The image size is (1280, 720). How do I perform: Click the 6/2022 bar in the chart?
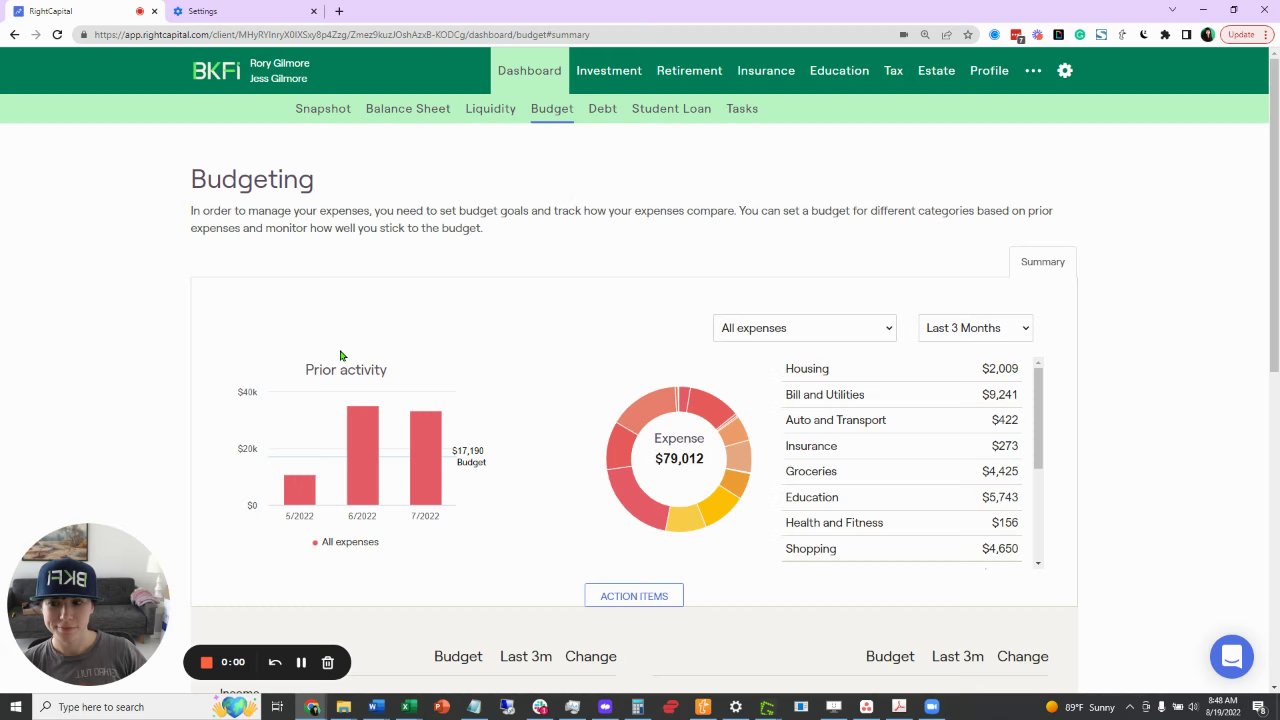(363, 455)
